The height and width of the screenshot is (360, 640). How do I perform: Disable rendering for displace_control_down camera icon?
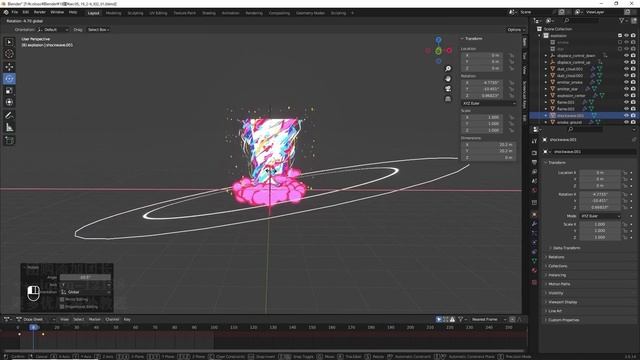[633, 56]
